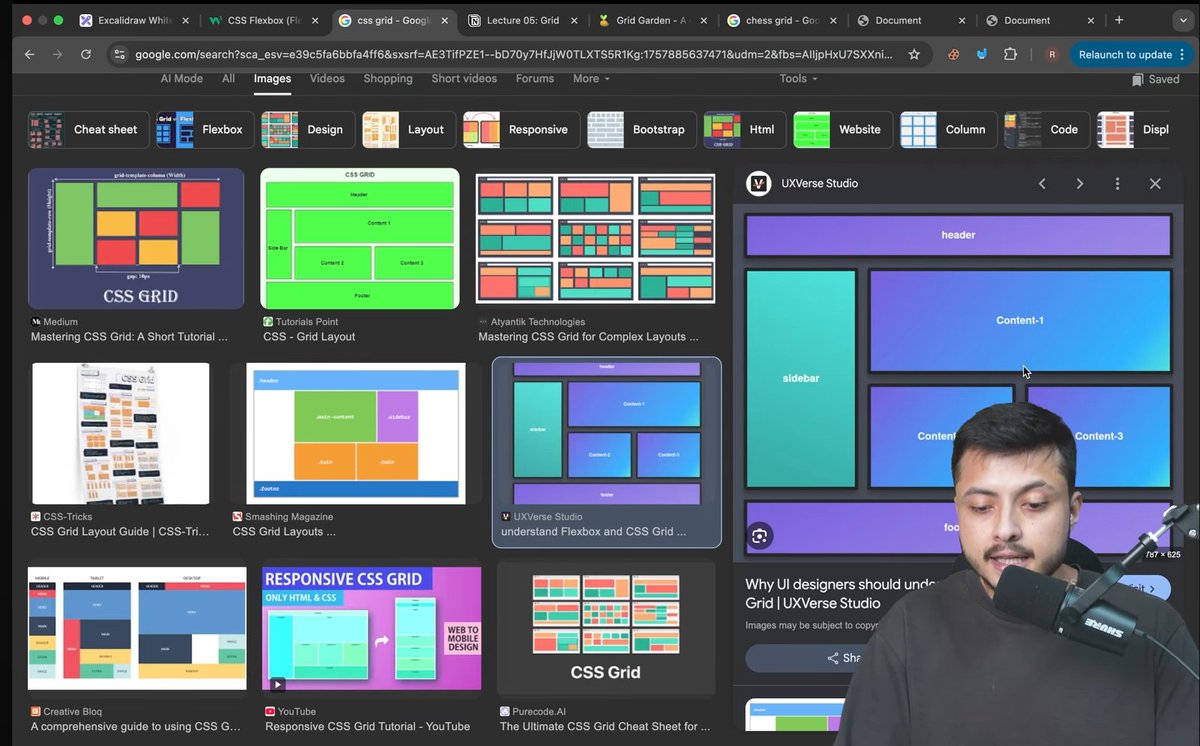Open Saved items in Google Images
1200x746 pixels.
(x=1155, y=79)
